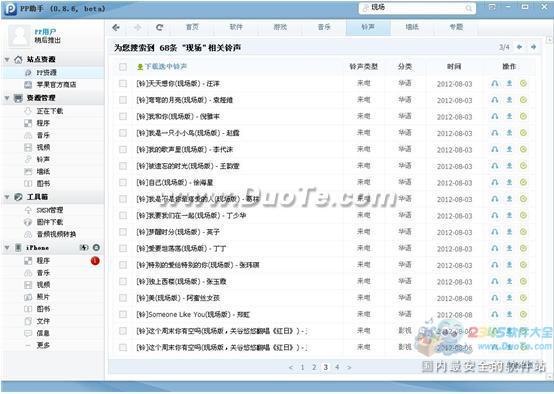Preview 自己(现场版) with headphone icon
The image size is (554, 394).
point(495,182)
